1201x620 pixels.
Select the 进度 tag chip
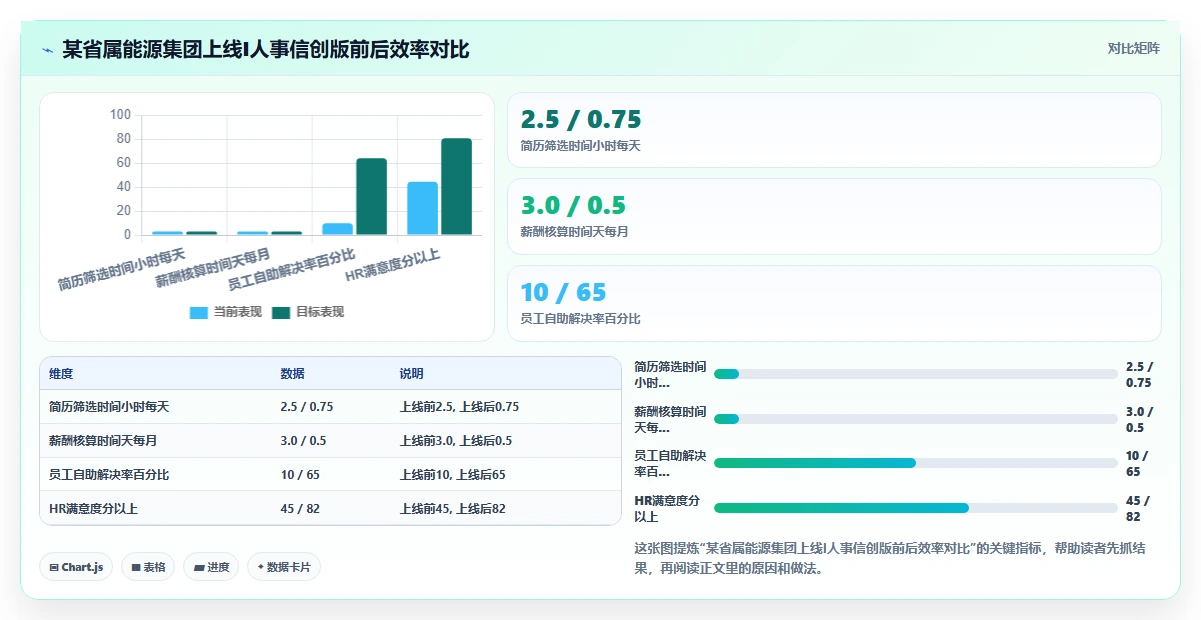point(211,567)
